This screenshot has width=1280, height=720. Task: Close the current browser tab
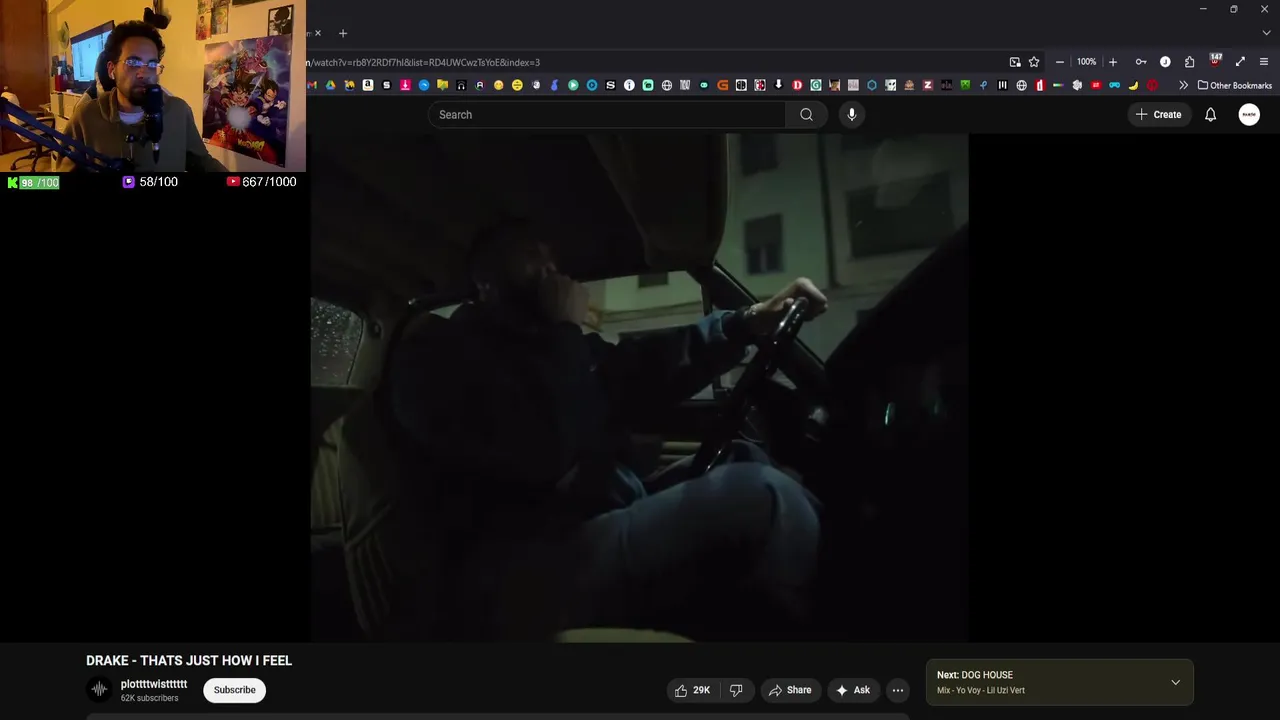[318, 33]
